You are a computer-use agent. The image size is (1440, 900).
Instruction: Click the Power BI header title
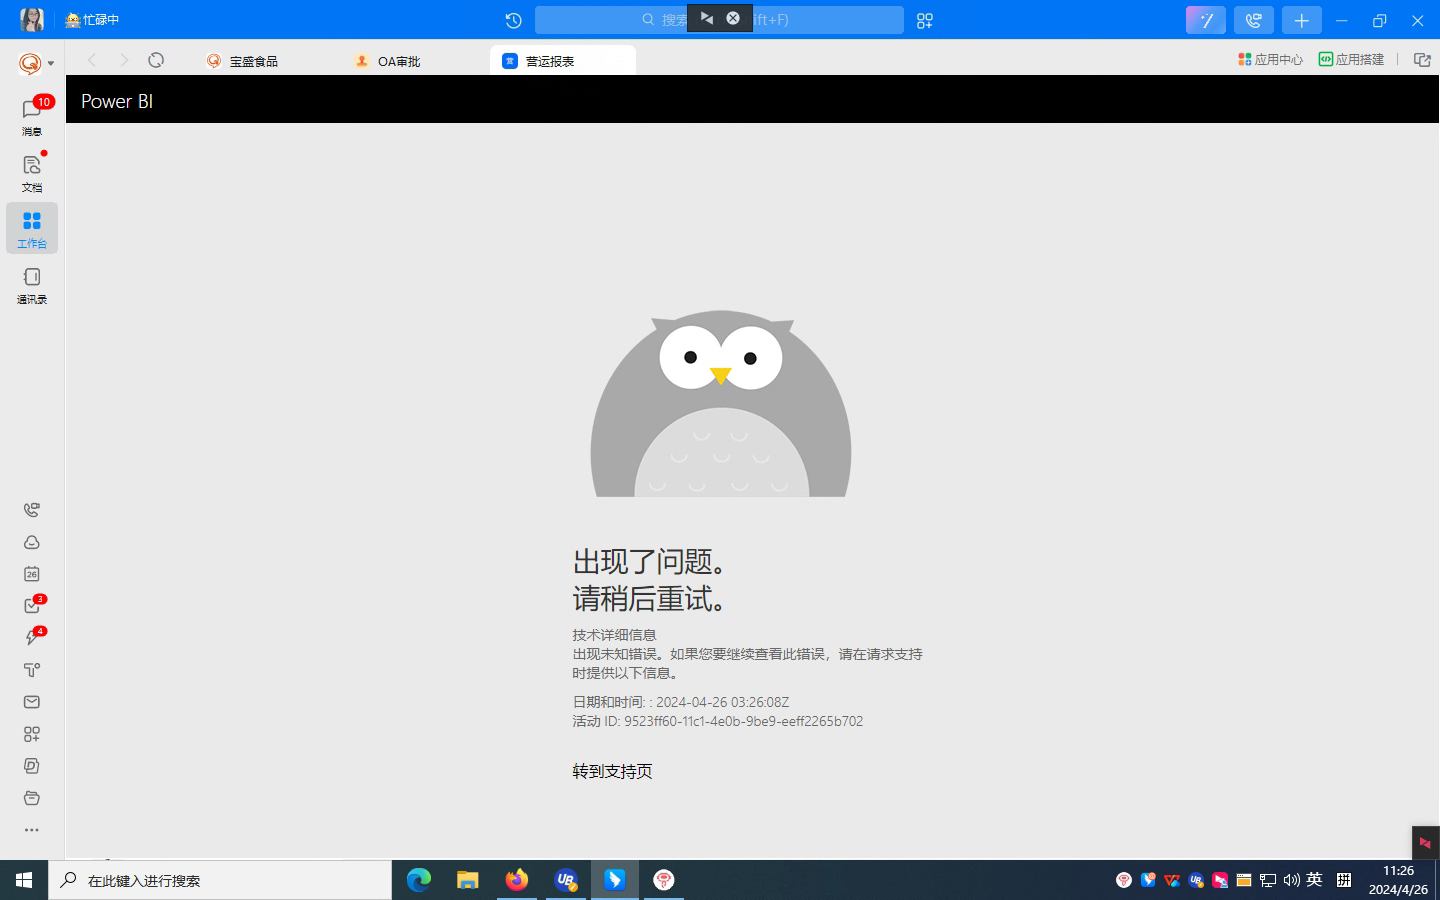pyautogui.click(x=117, y=101)
